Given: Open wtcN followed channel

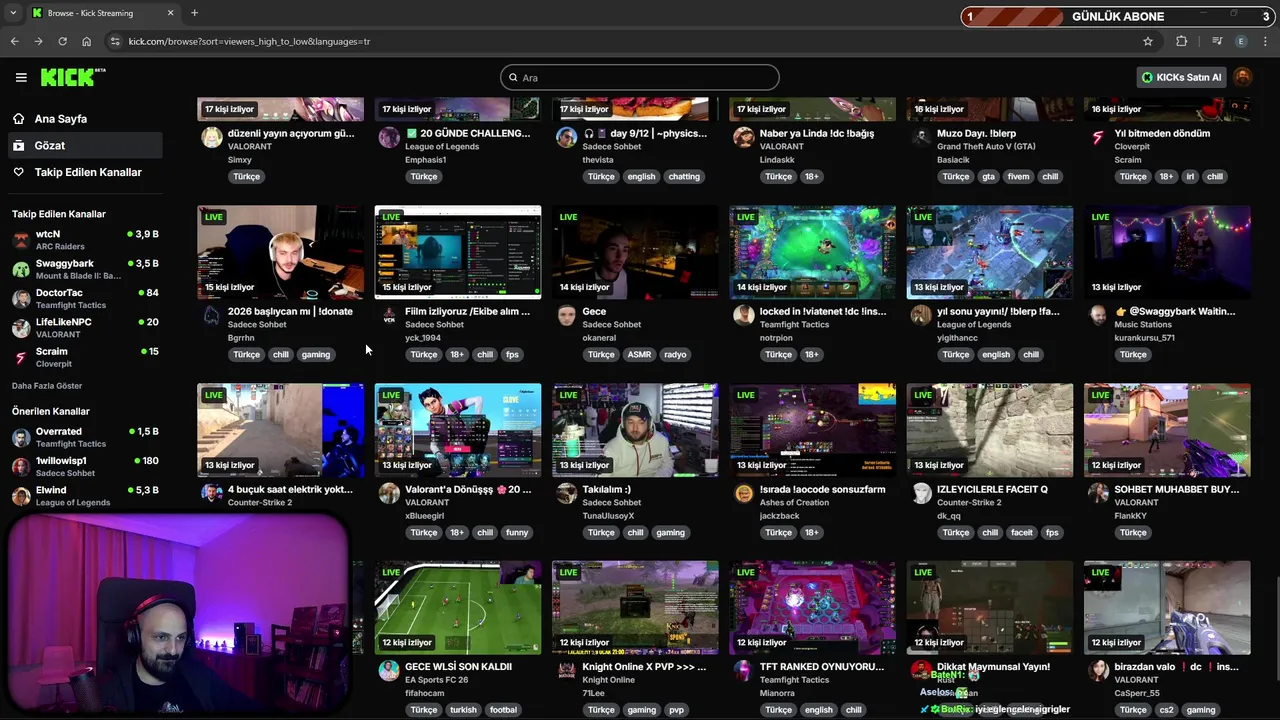Looking at the screenshot, I should coord(85,240).
